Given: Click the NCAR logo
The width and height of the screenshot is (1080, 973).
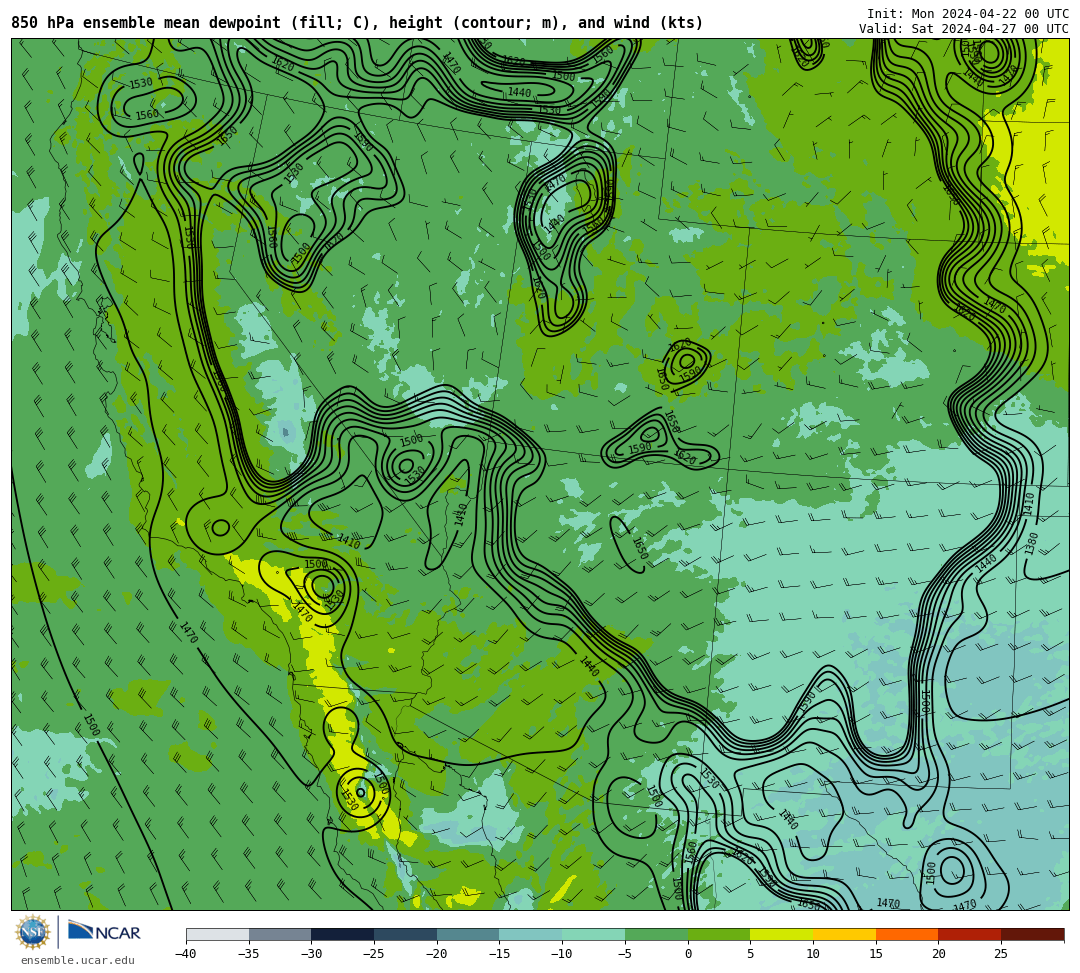Looking at the screenshot, I should point(104,932).
